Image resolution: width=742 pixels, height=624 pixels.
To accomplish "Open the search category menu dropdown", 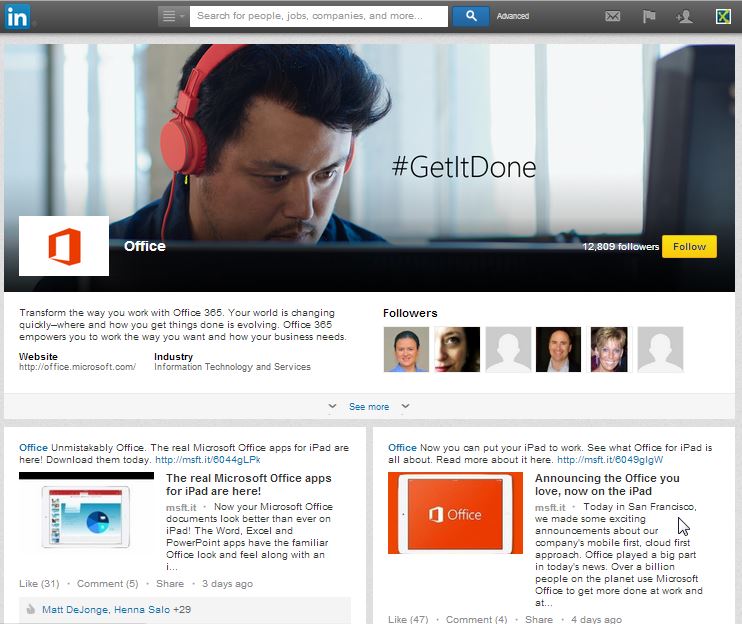I will [173, 16].
